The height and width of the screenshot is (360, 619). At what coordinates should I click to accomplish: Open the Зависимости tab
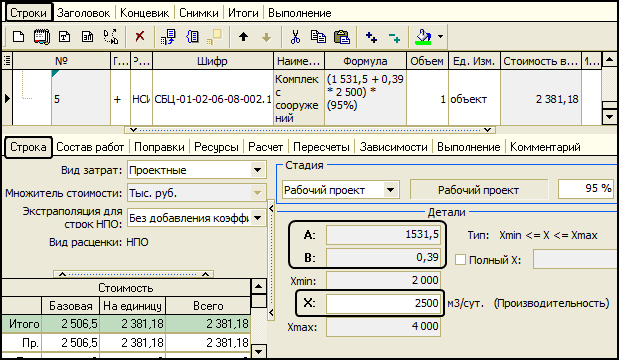[393, 147]
